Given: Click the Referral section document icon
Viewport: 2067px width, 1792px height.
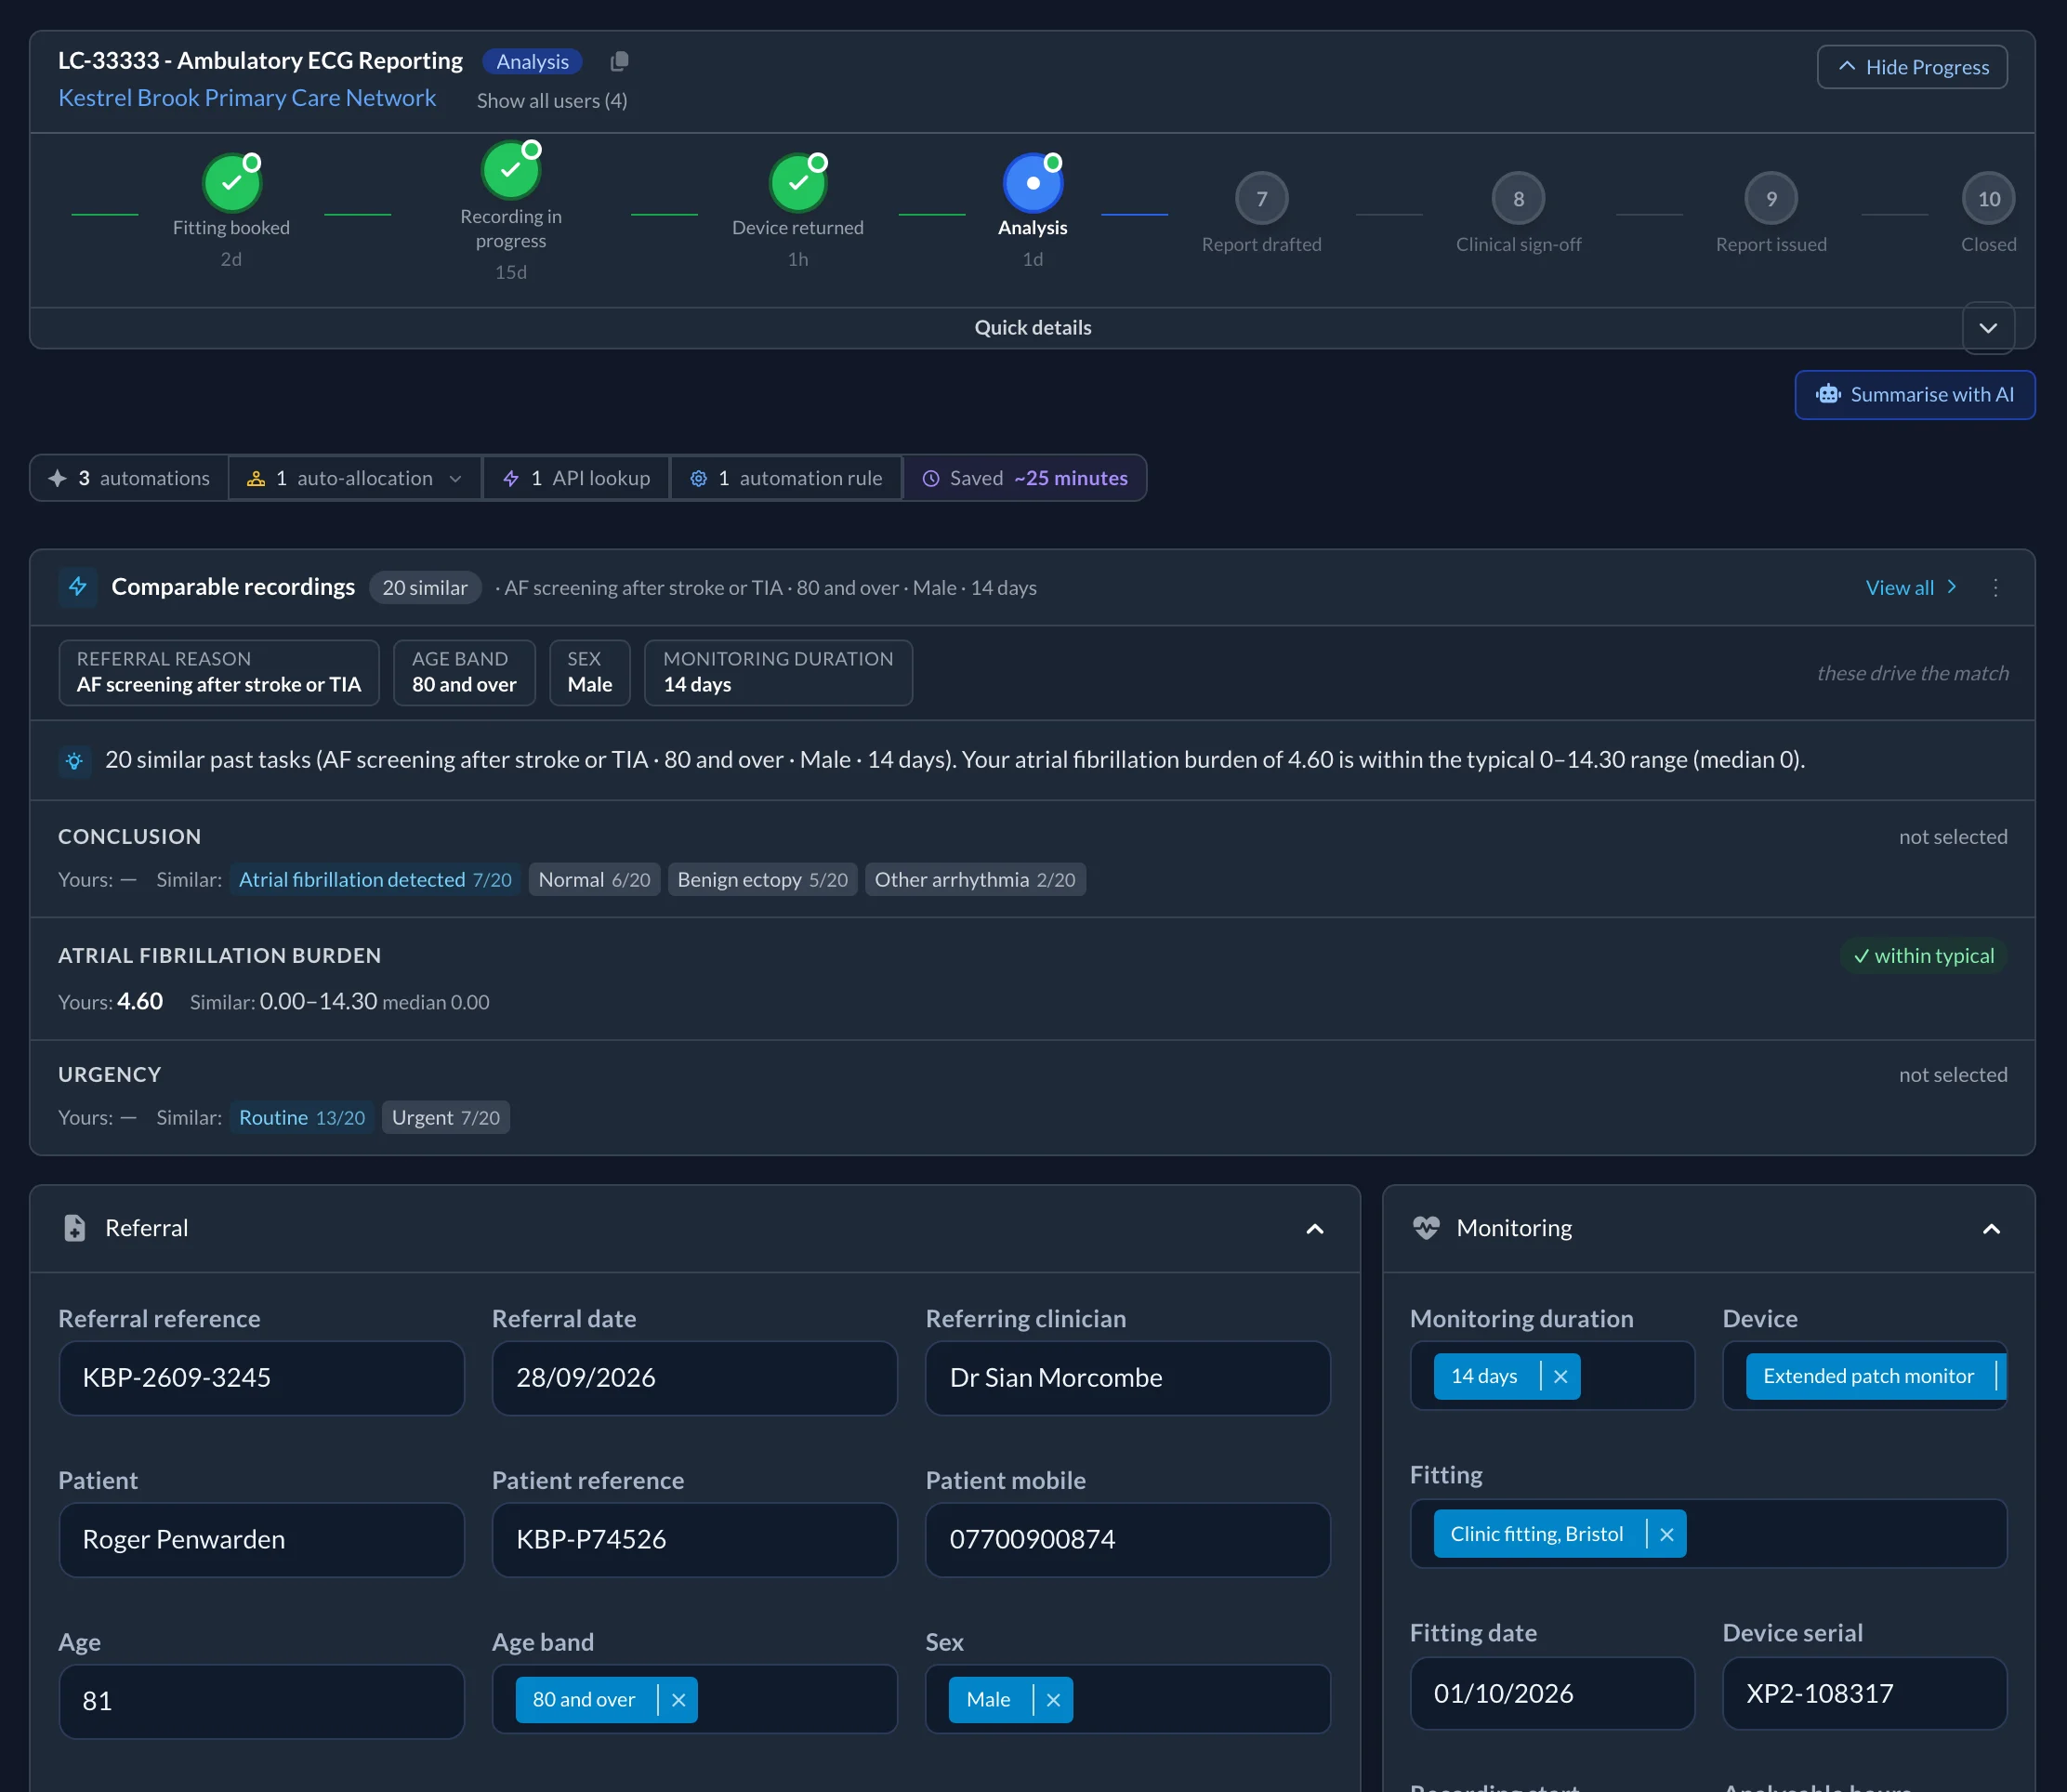Looking at the screenshot, I should coord(75,1228).
